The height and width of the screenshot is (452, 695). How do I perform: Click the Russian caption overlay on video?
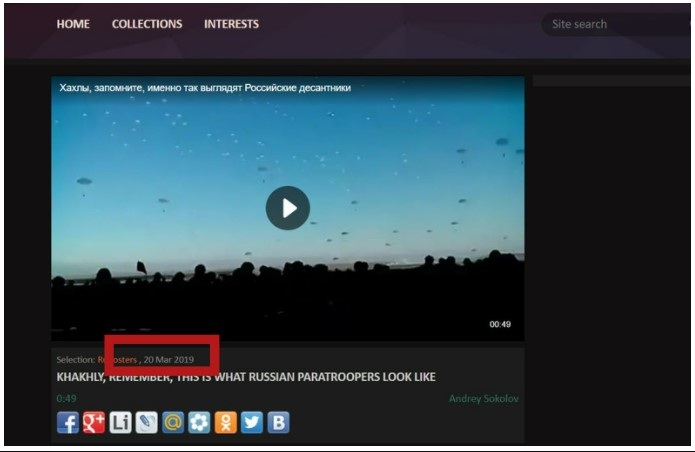click(205, 88)
